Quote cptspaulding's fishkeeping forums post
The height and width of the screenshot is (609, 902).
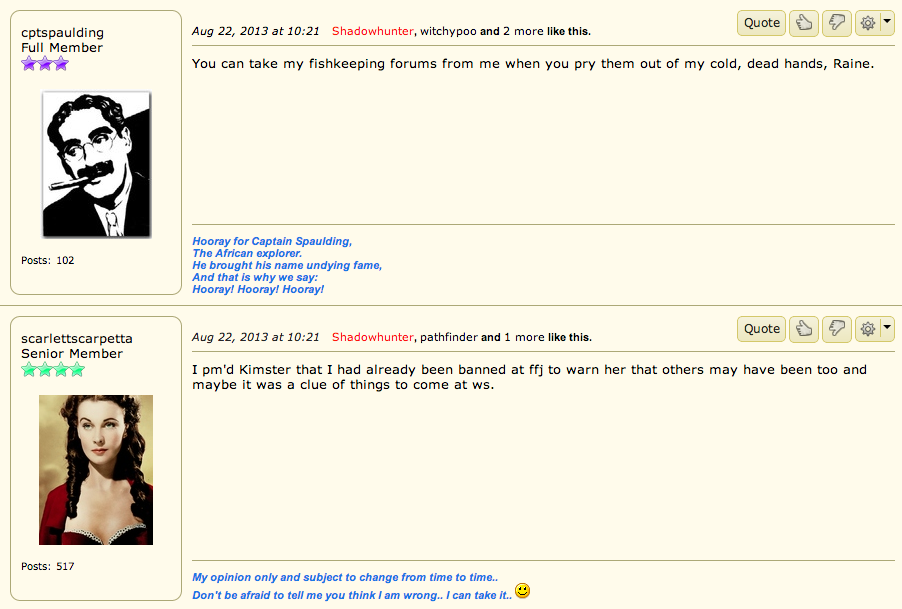pos(762,23)
